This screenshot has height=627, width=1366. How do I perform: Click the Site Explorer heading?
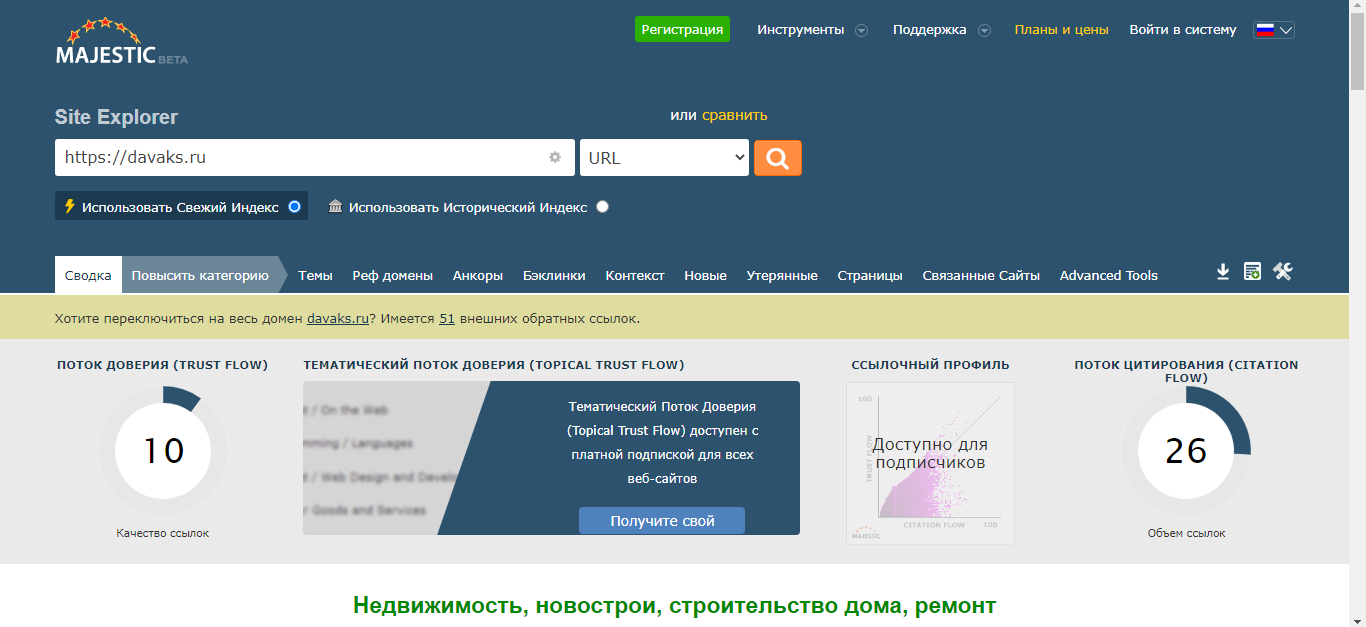pyautogui.click(x=116, y=117)
